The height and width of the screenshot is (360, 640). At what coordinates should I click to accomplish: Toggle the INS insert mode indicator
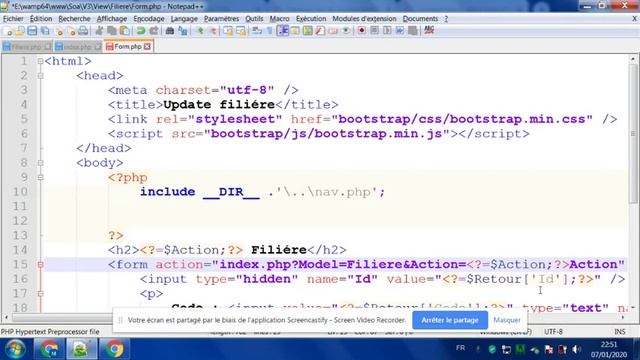tap(620, 332)
